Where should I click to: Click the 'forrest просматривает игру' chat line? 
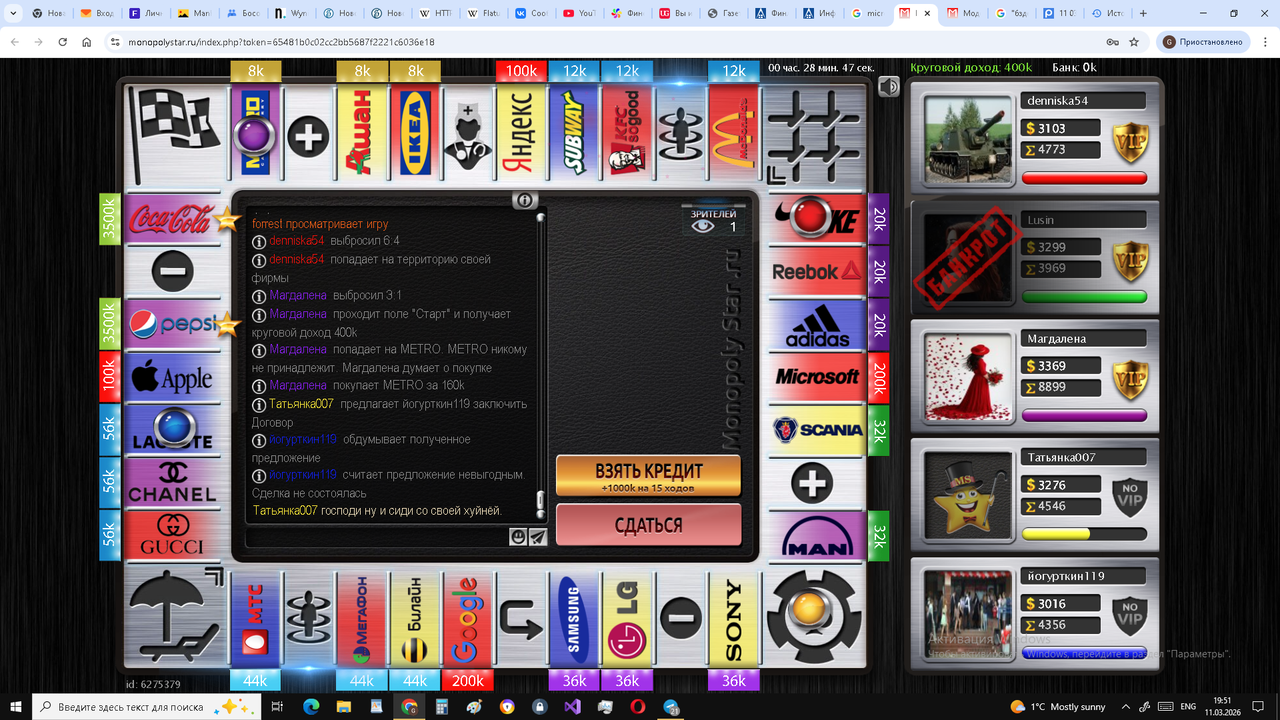pos(320,224)
